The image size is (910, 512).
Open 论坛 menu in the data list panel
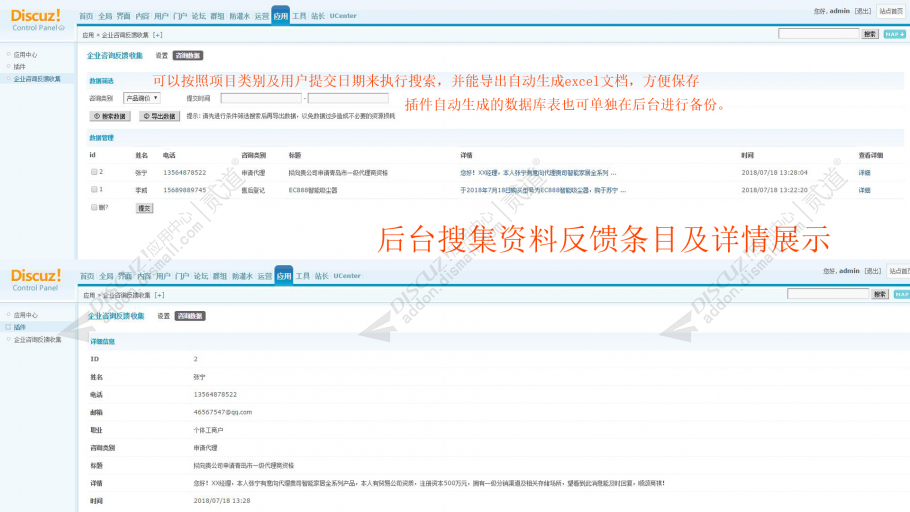point(198,16)
